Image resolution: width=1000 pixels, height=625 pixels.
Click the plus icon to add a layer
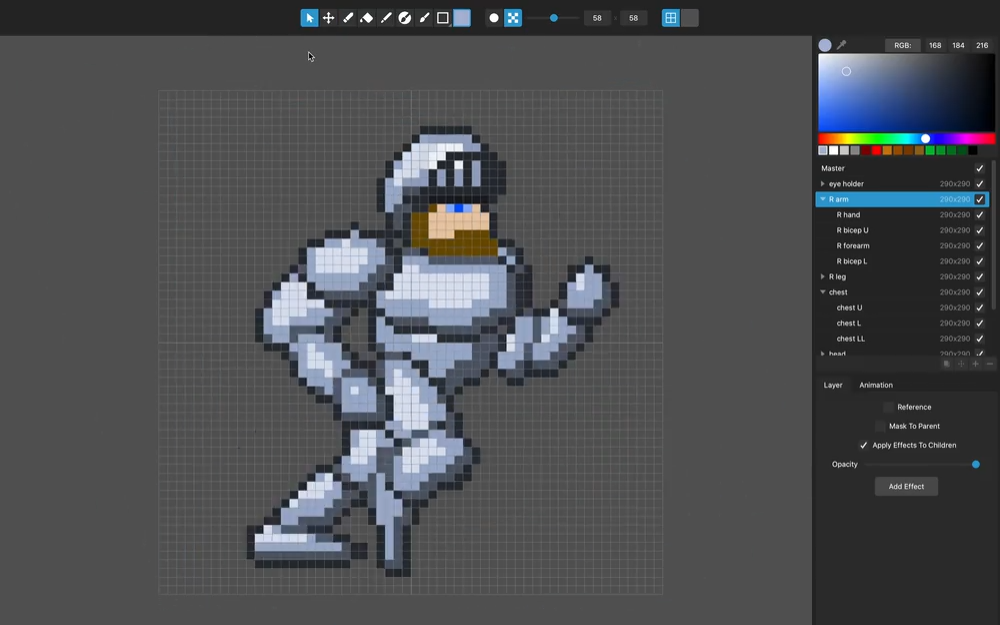[976, 364]
